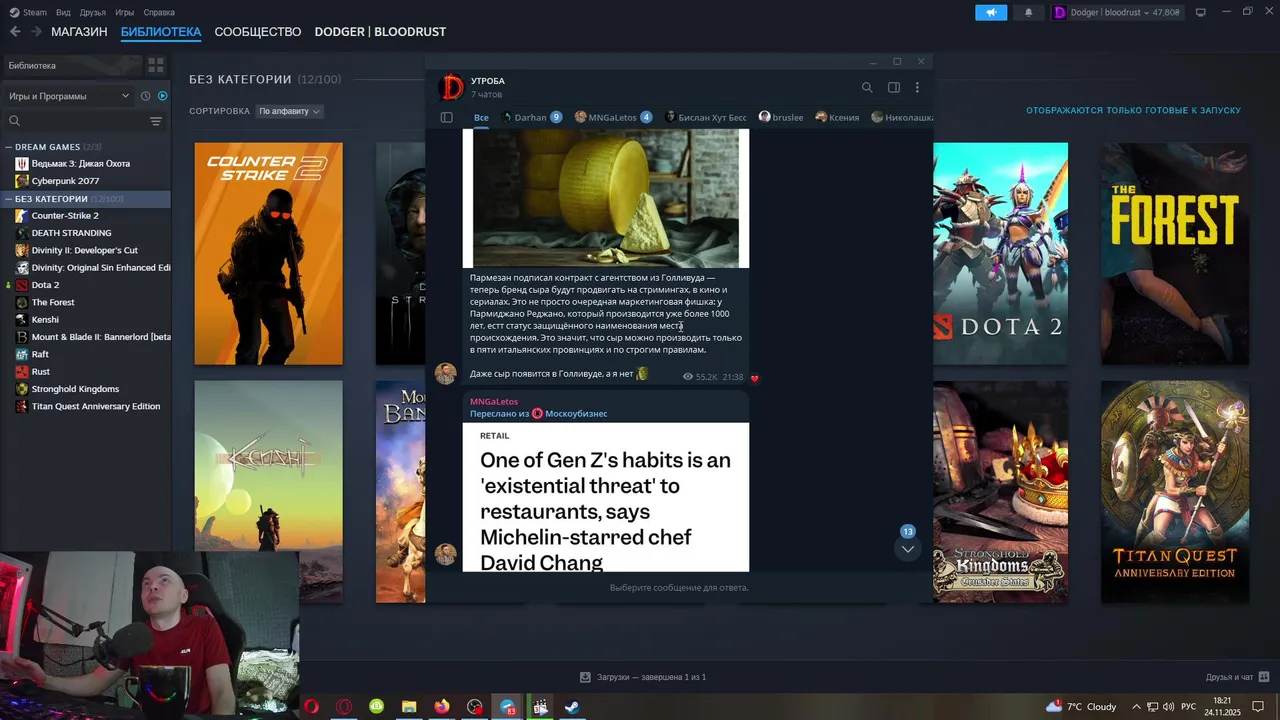Screen dimensions: 1280x720
Task: Open Opera GX taskbar icon
Action: pos(344,707)
